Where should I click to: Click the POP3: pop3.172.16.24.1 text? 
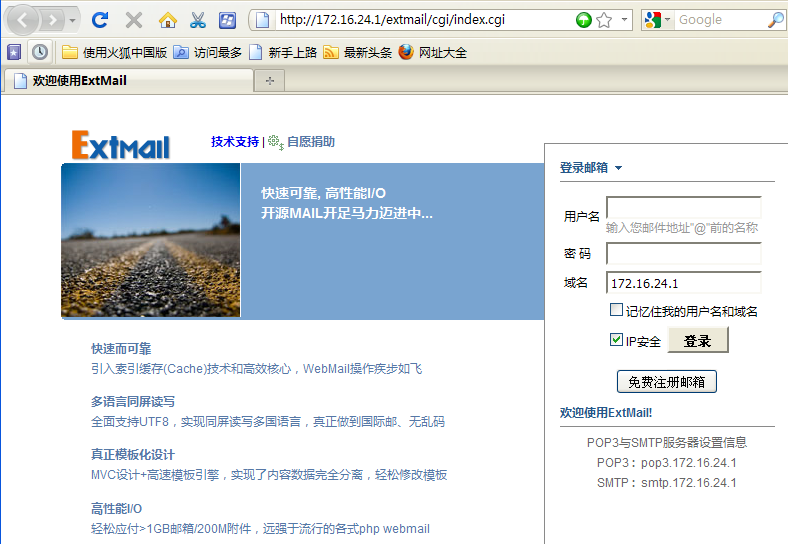pyautogui.click(x=666, y=463)
